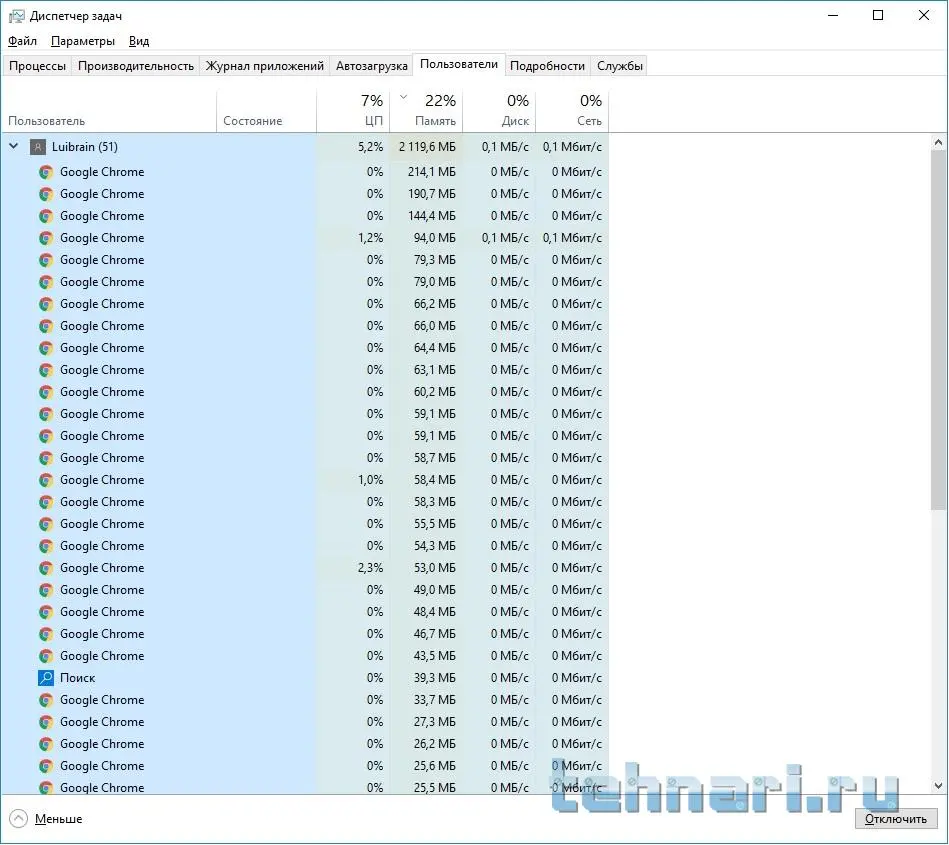
Task: Click the scrollbar up arrow
Action: (938, 143)
